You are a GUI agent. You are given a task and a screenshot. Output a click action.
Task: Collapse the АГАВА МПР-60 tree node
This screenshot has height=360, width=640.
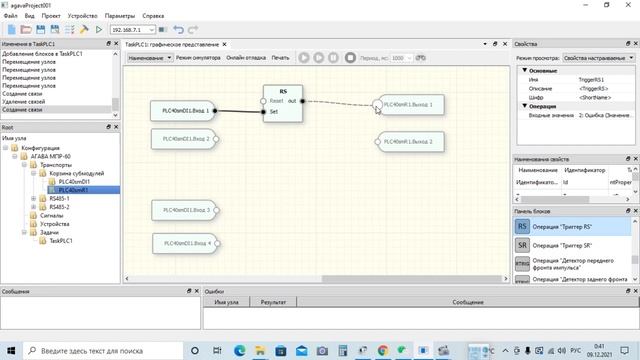click(15, 156)
